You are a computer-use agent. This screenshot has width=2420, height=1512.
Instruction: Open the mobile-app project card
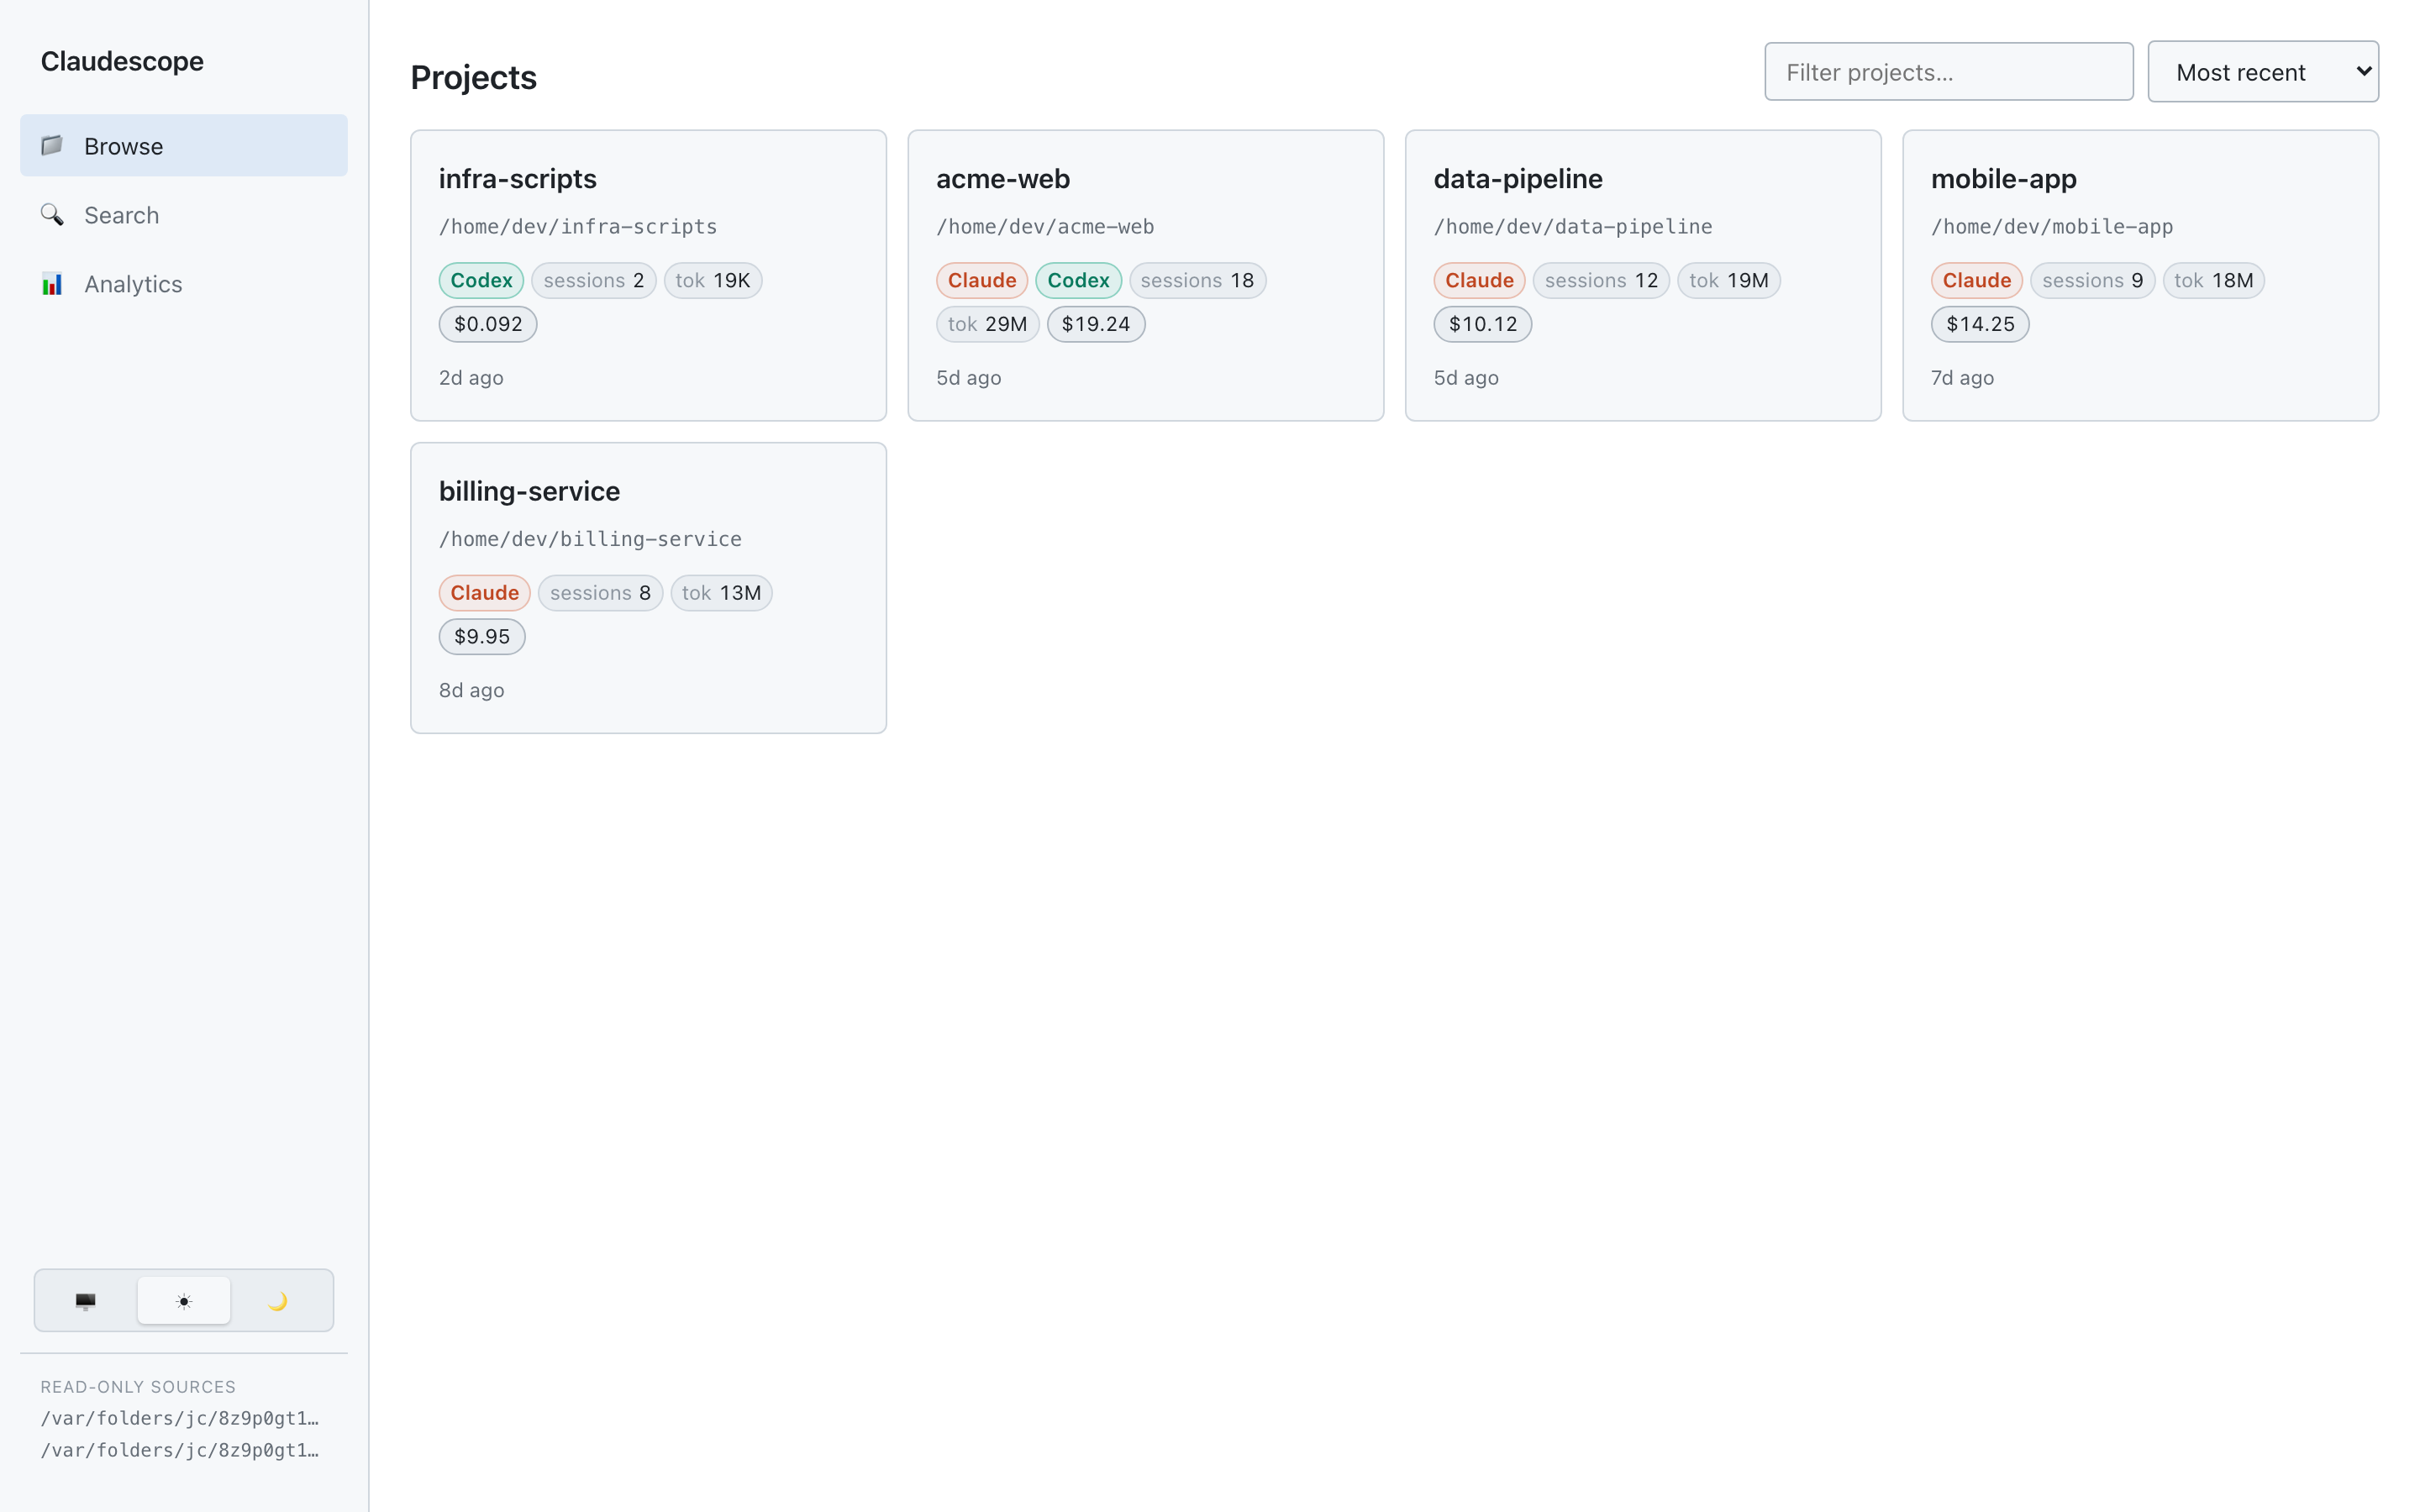[x=2140, y=275]
